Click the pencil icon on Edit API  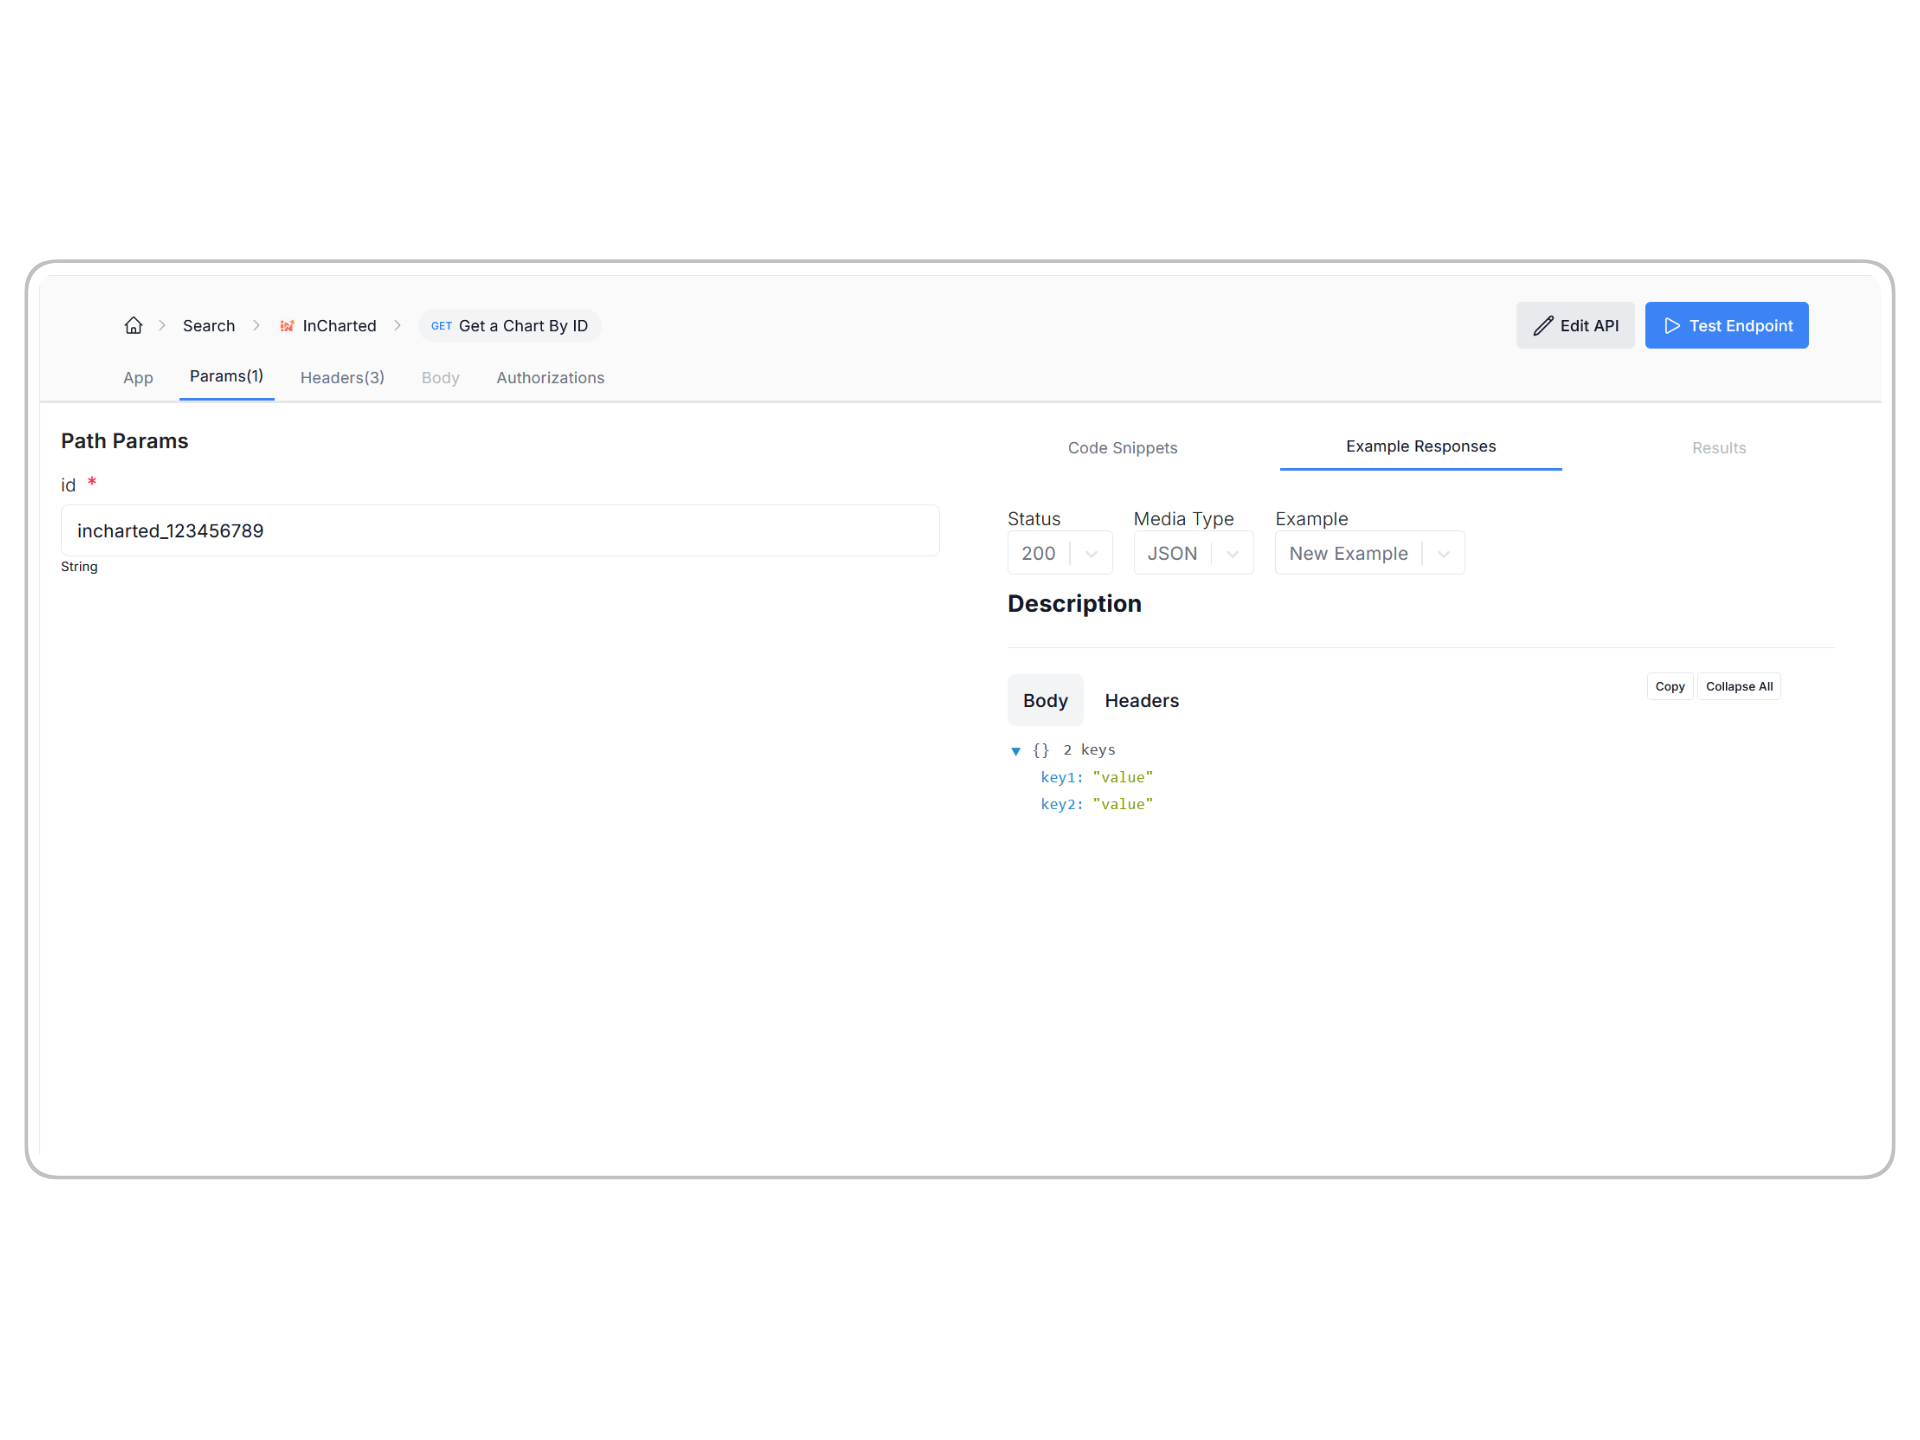coord(1543,326)
